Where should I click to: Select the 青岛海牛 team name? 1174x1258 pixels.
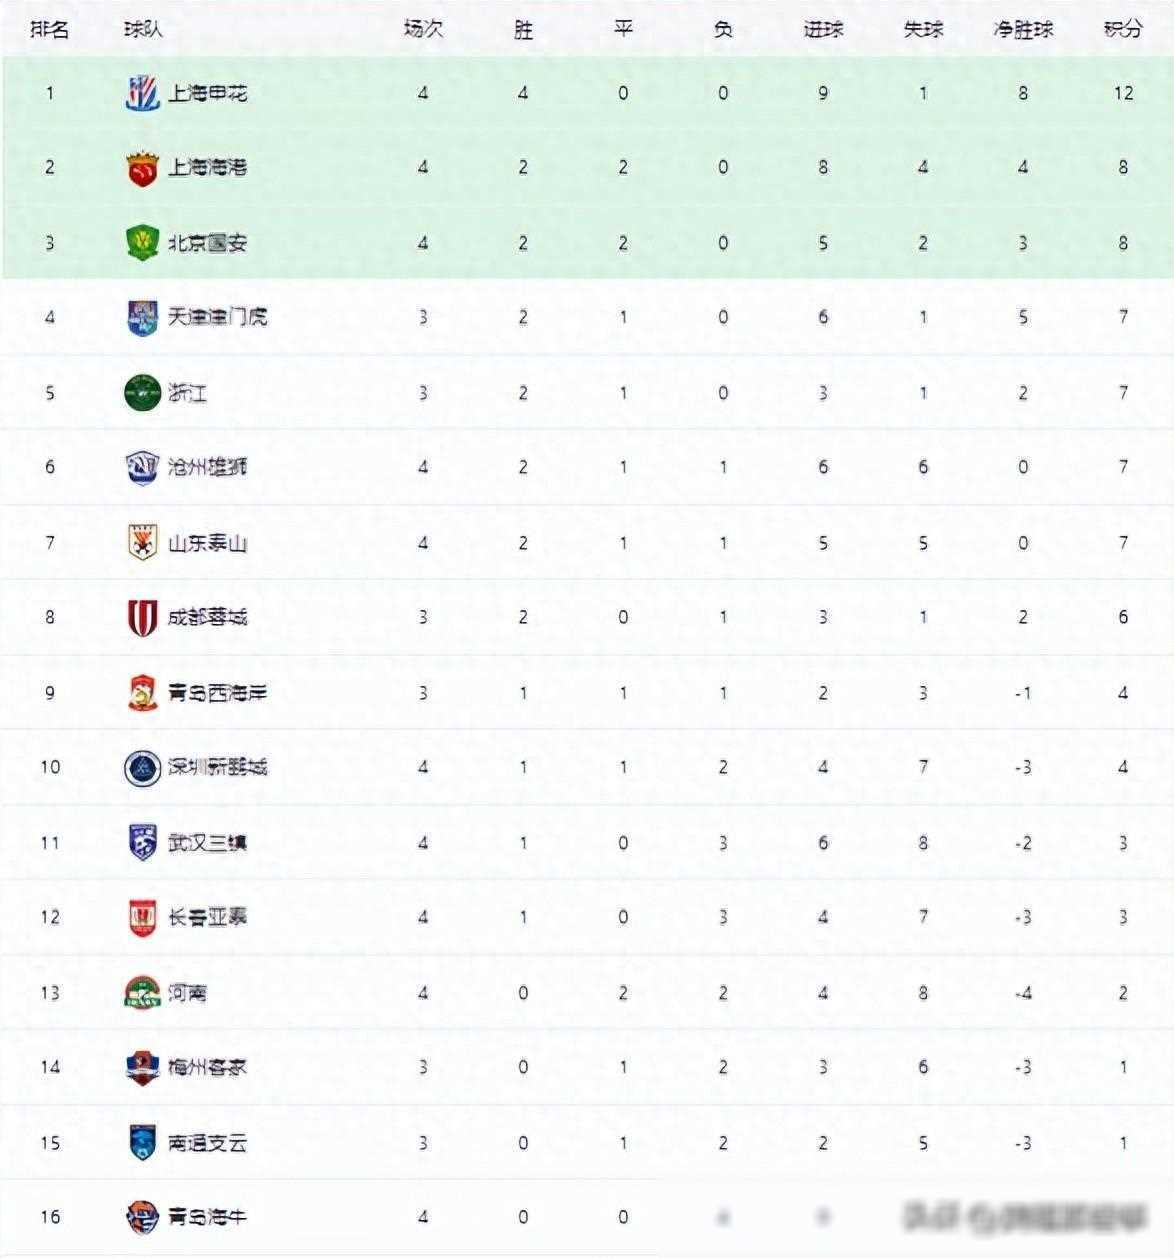coord(207,1217)
